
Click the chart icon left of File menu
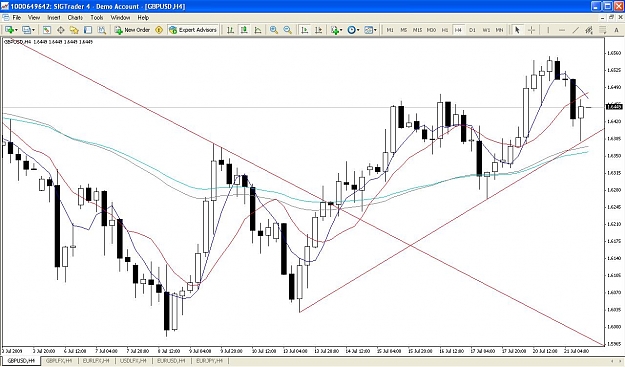click(x=6, y=18)
